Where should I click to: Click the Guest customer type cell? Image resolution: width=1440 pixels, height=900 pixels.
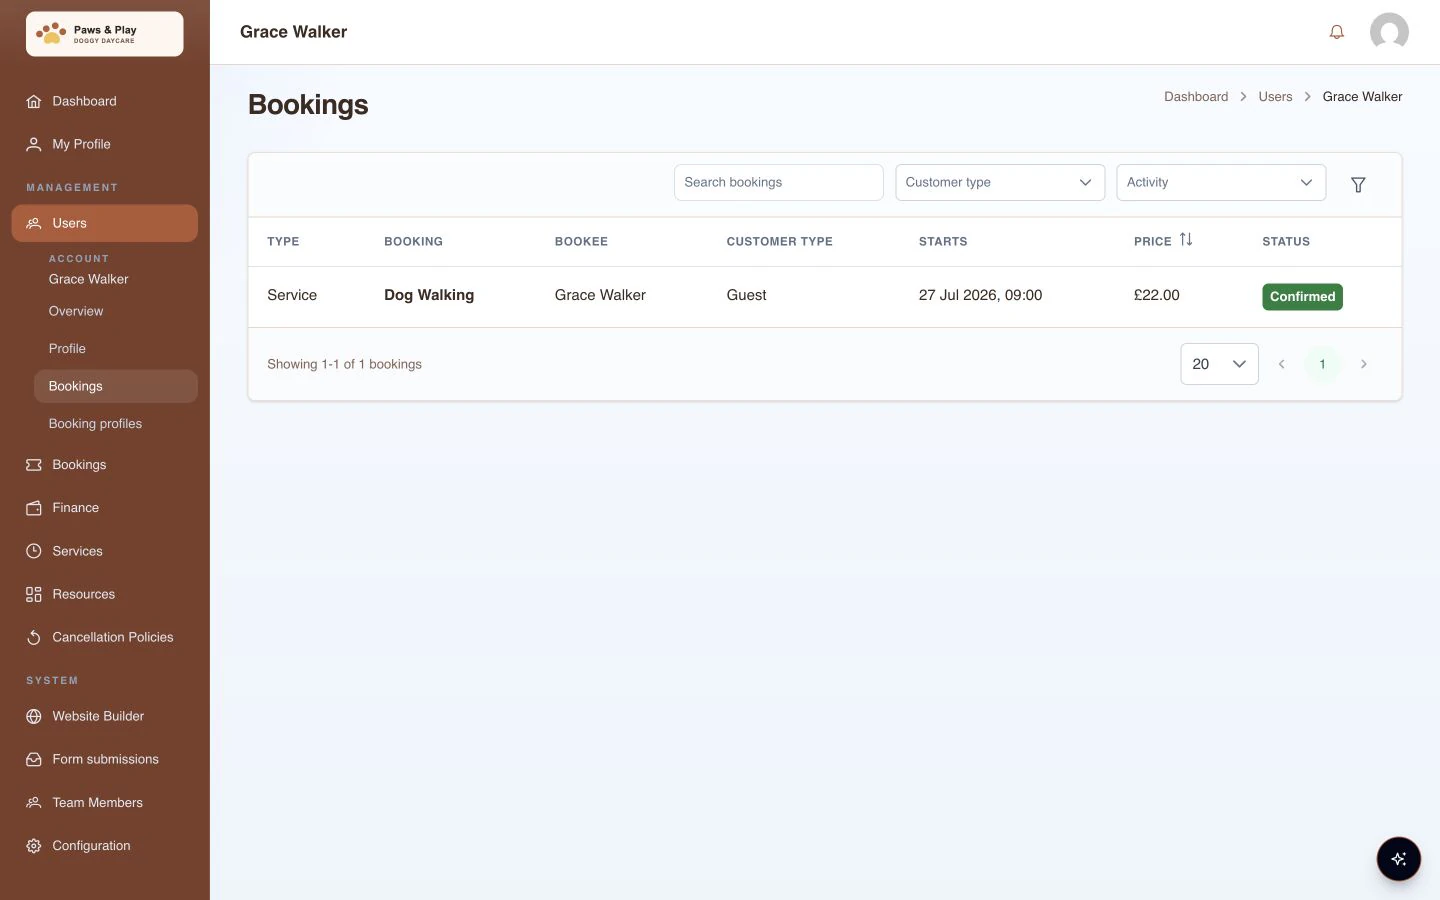coord(746,295)
